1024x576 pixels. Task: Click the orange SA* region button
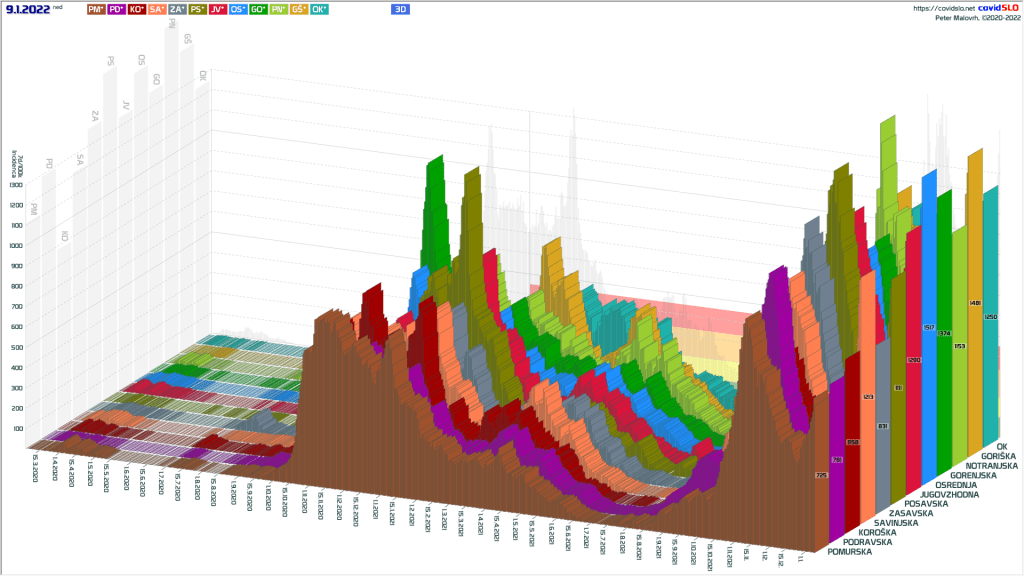pos(157,9)
